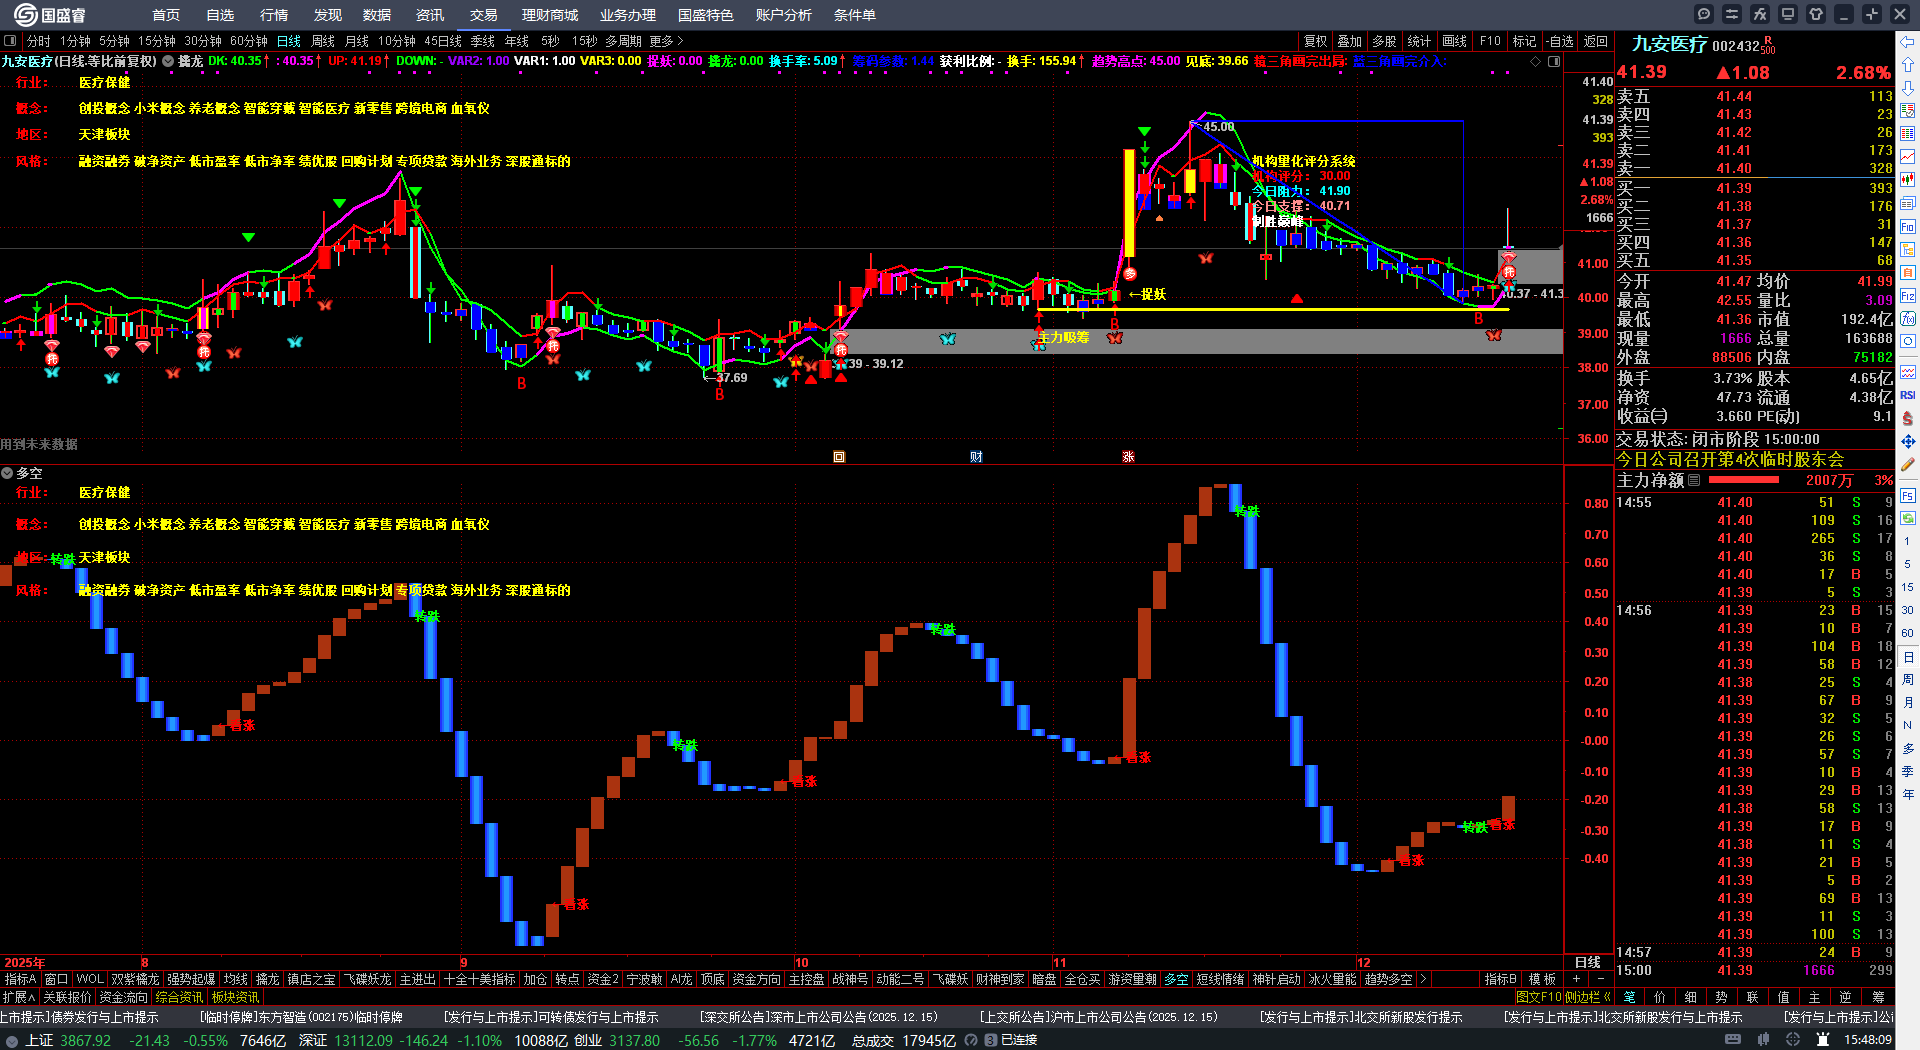Screen dimensions: 1920x1050
Task: Select the pencil drawing tool in sidebar
Action: 1908,465
